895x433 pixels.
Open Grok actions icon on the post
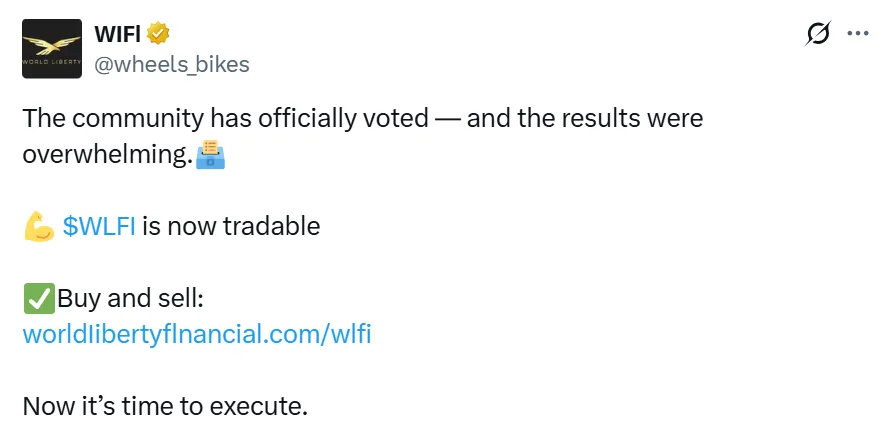[x=817, y=34]
